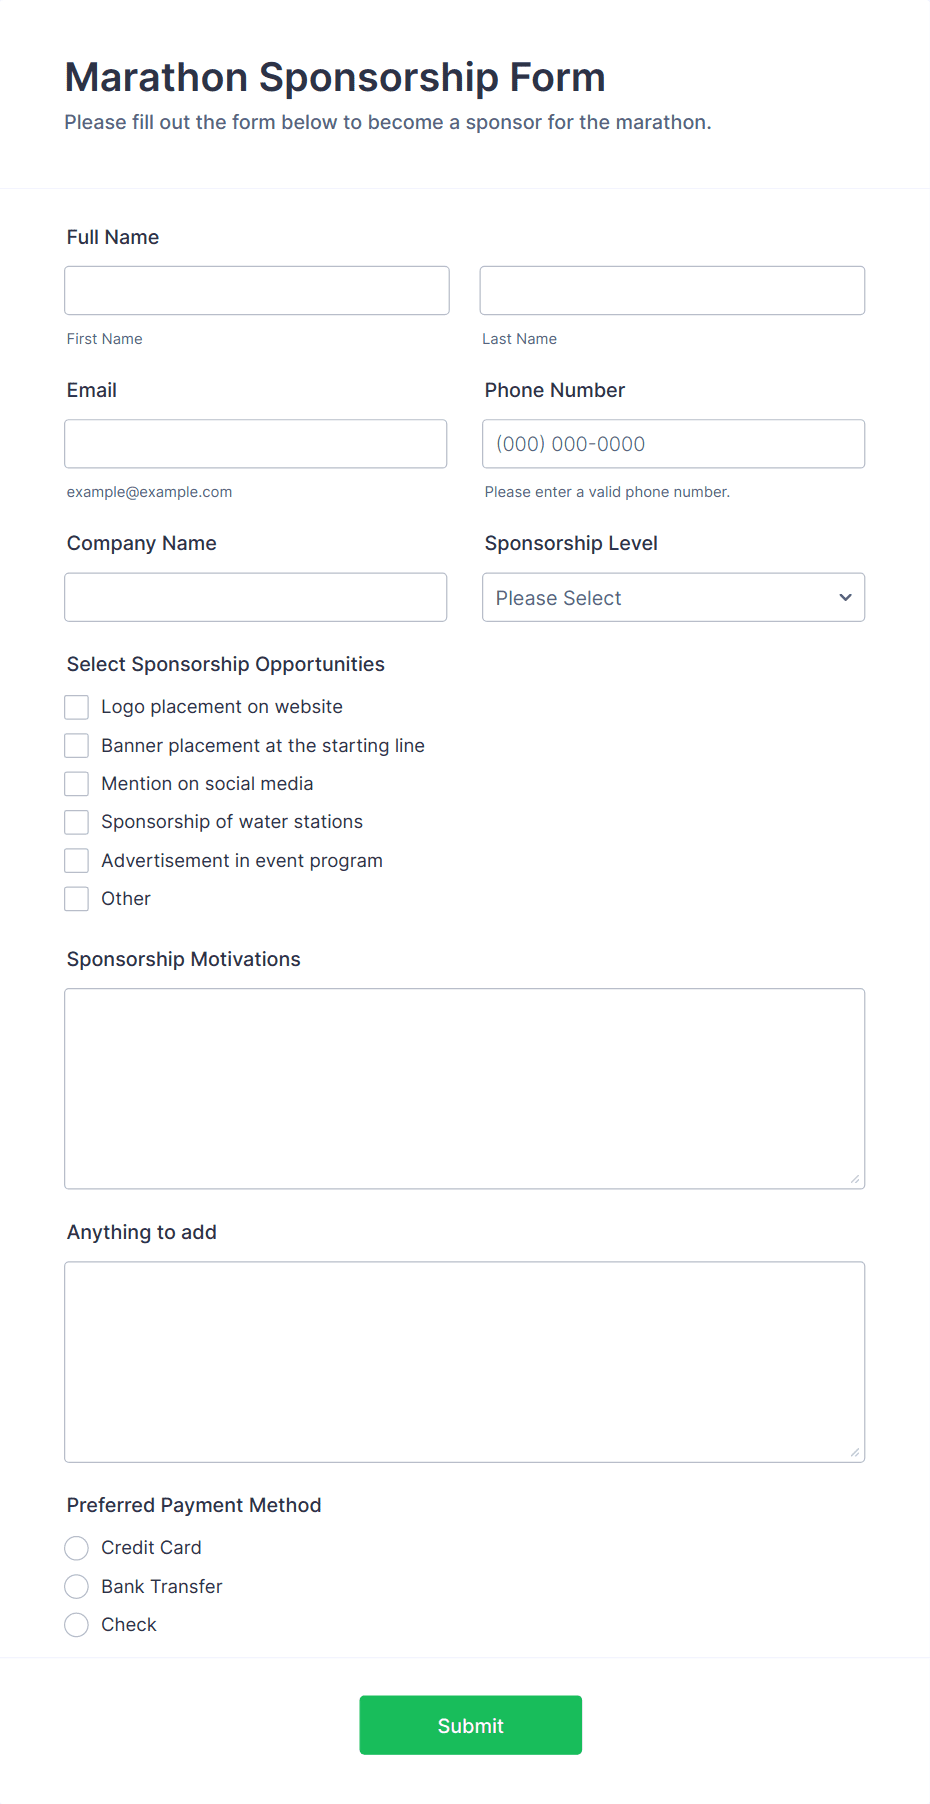Check the Logo placement on website option

[76, 706]
